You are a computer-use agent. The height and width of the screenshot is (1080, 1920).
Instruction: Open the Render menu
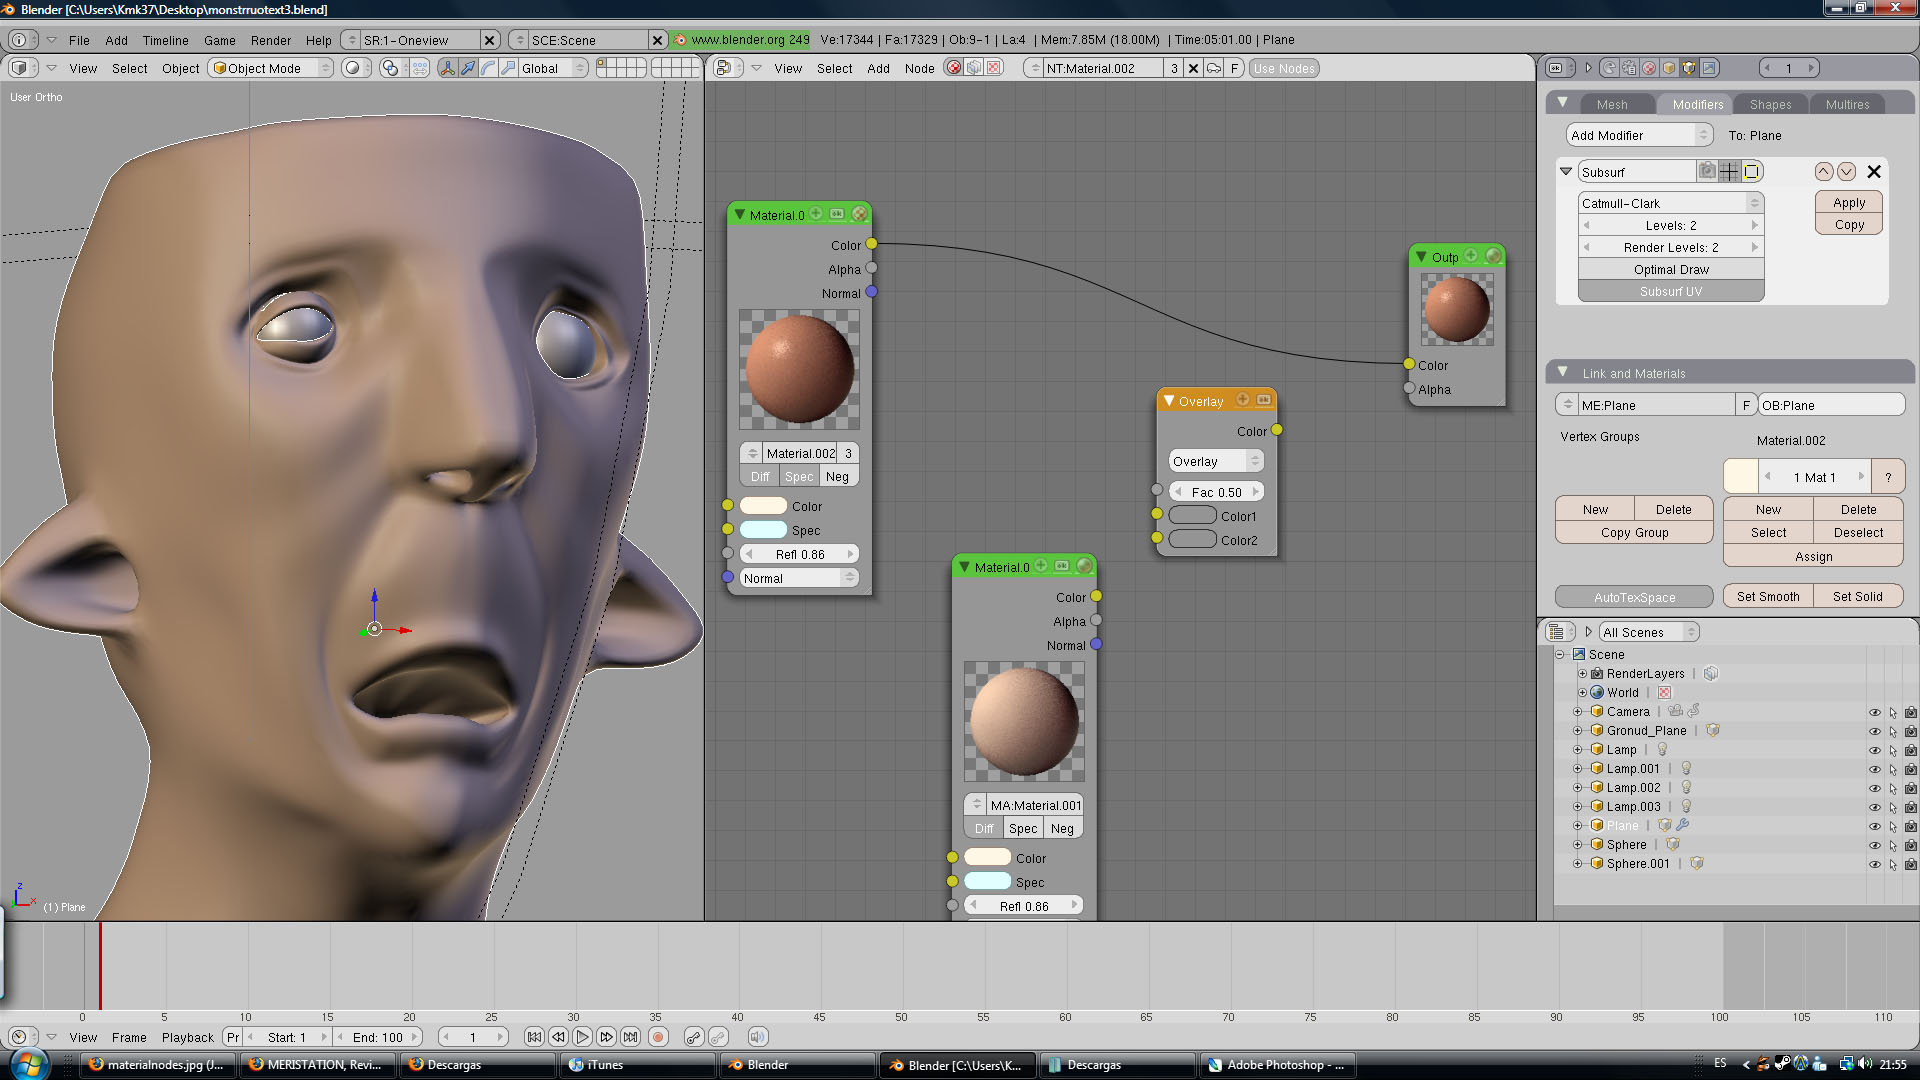tap(270, 40)
